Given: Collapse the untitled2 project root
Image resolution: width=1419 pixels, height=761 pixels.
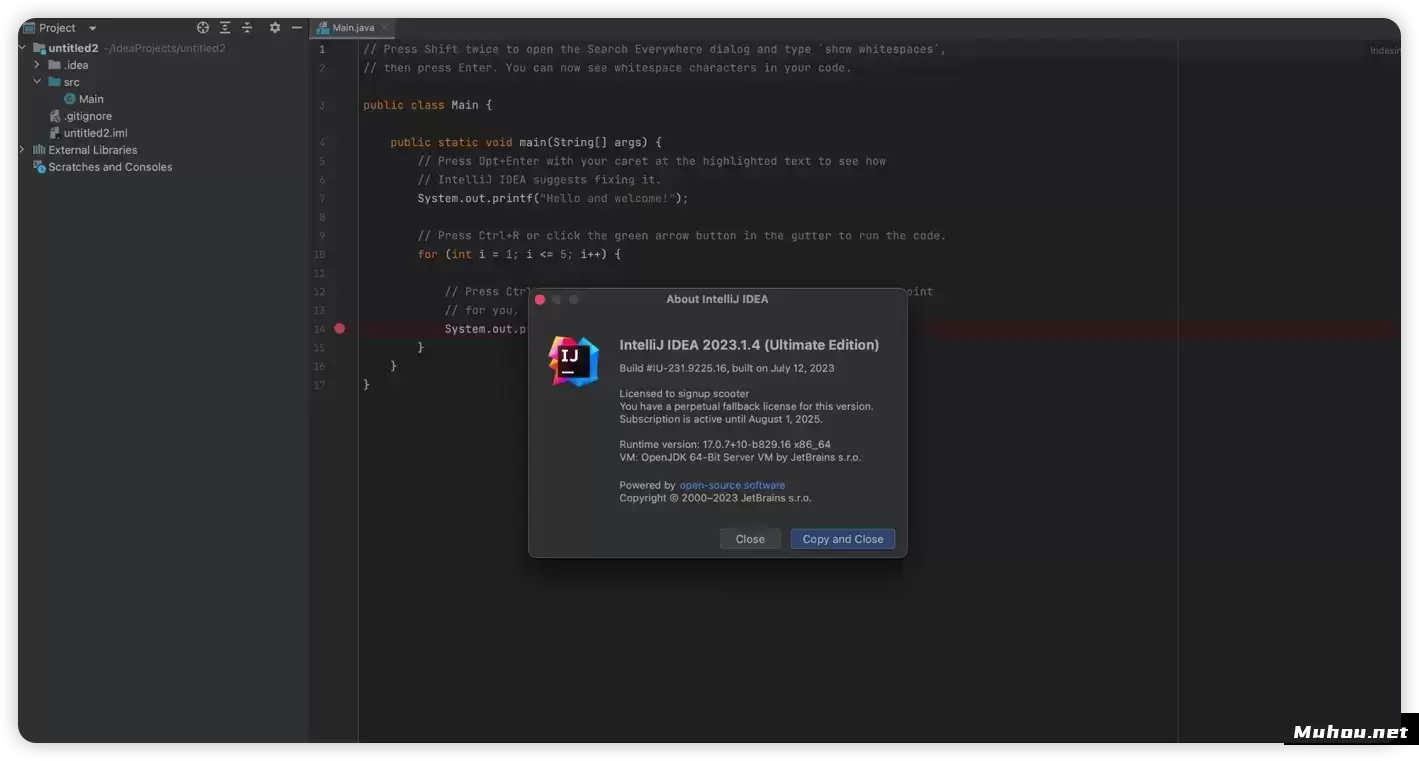Looking at the screenshot, I should click(23, 48).
